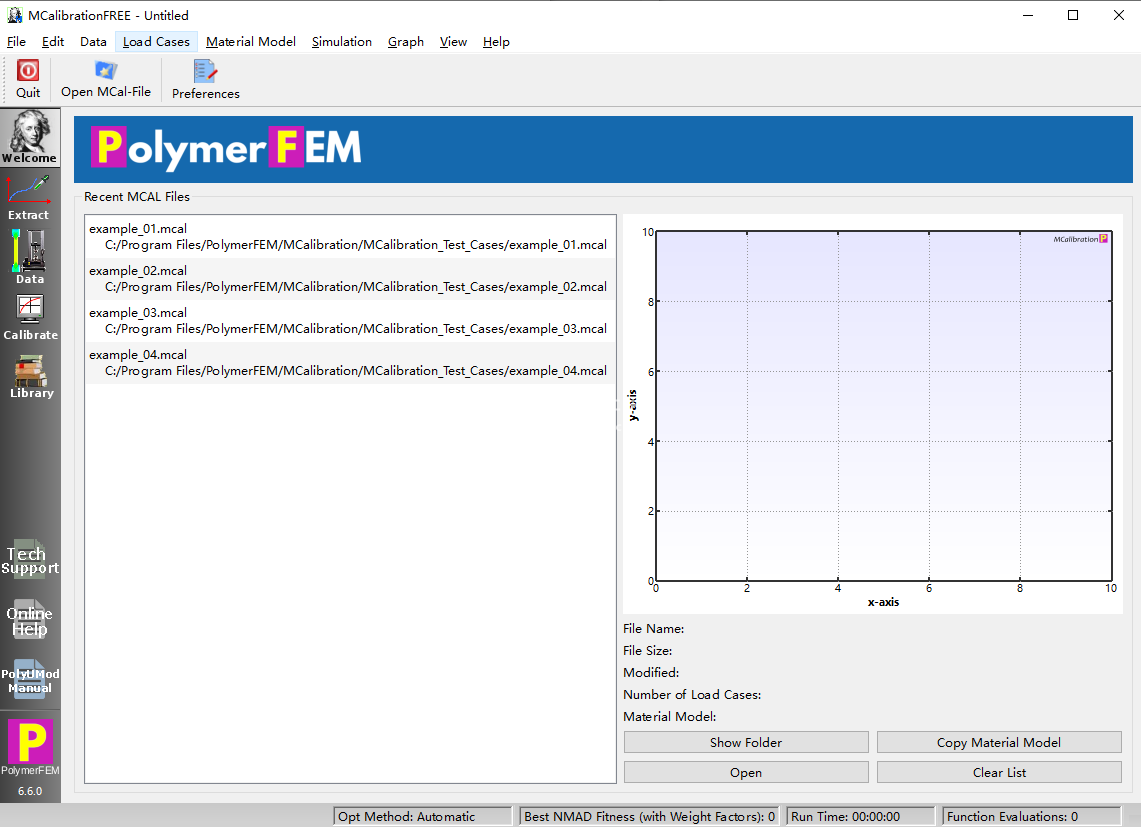Open the PolyUMod Manual sidebar icon
The height and width of the screenshot is (827, 1141).
click(30, 679)
